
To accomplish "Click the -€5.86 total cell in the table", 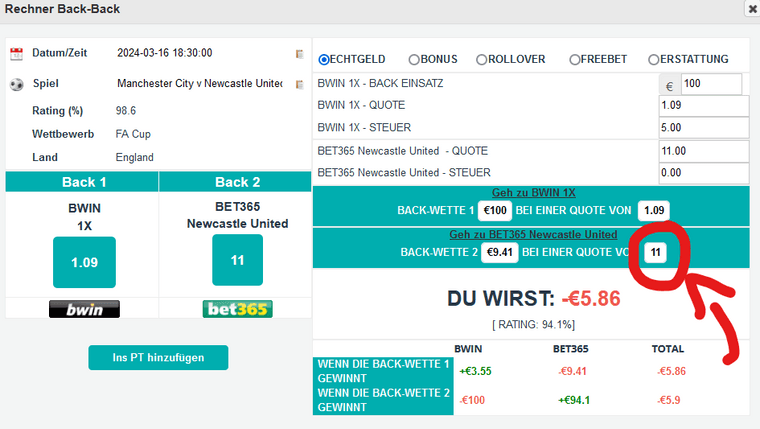I will (671, 371).
